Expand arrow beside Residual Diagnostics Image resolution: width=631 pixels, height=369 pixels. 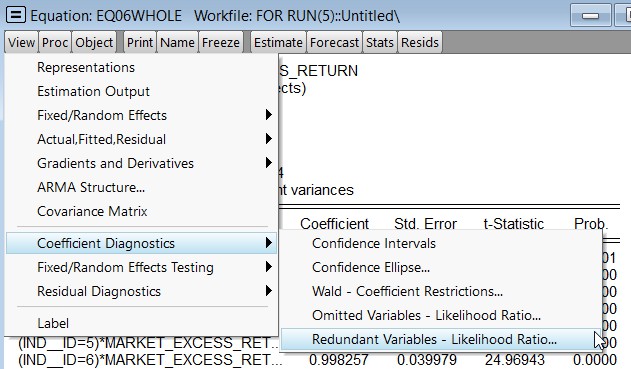click(x=269, y=291)
